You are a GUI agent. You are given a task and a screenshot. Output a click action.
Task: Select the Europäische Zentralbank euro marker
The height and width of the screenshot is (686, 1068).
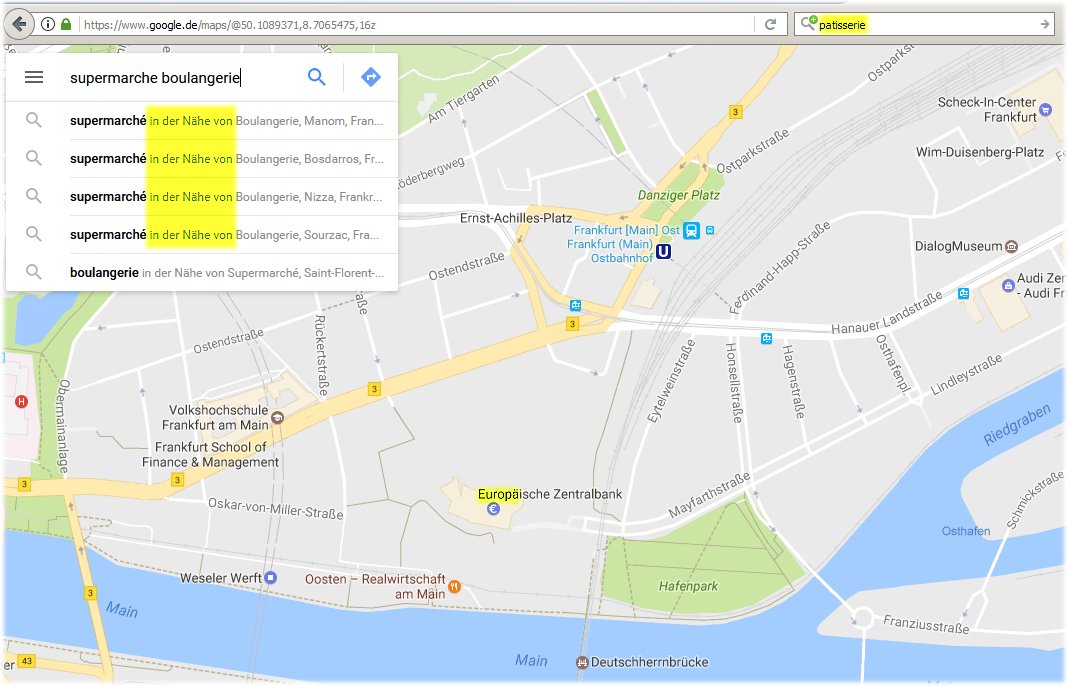pyautogui.click(x=493, y=508)
